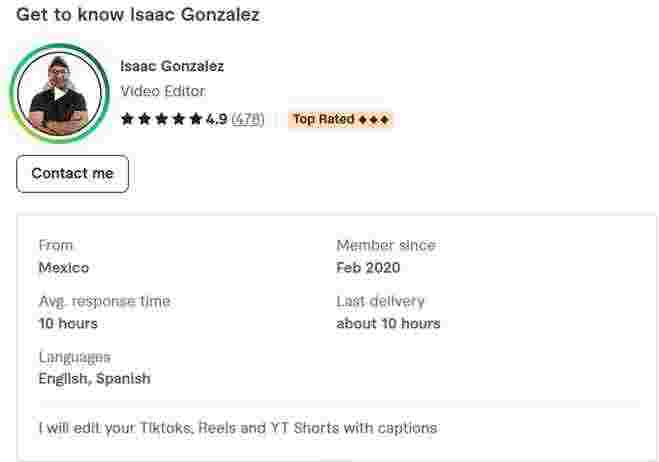This screenshot has width=659, height=462.
Task: Click the 4.9 rating score
Action: pos(216,120)
